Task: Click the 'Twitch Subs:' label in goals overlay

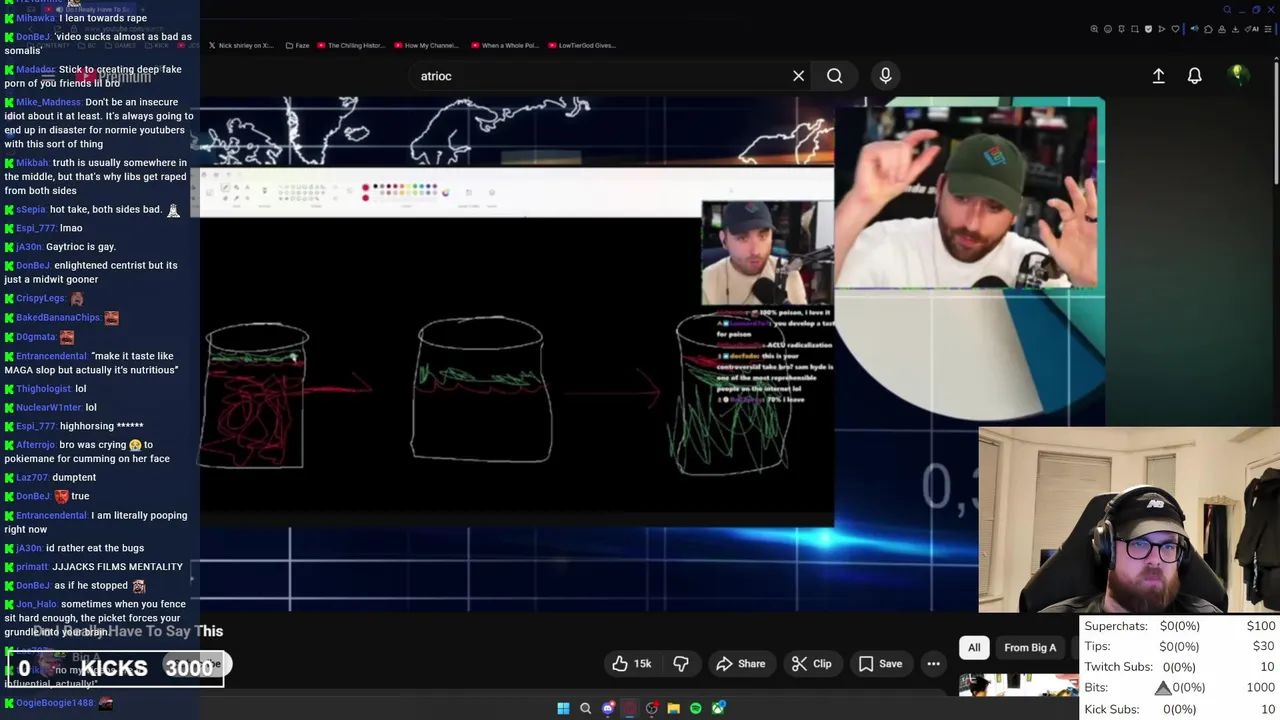Action: click(1118, 667)
